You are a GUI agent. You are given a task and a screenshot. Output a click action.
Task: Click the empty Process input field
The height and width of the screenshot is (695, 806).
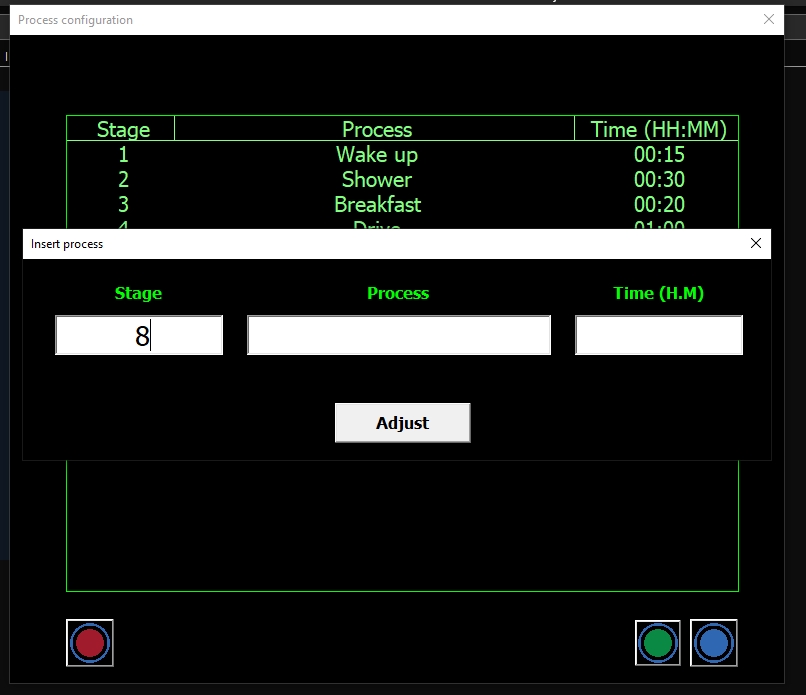pos(399,335)
